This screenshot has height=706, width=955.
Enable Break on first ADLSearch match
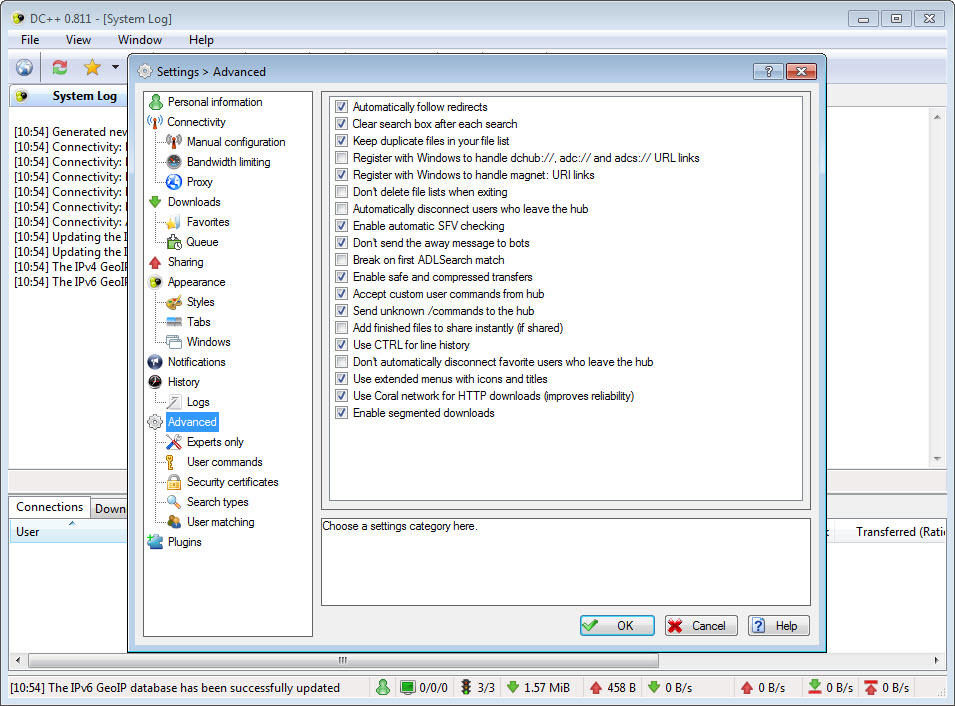(x=342, y=260)
